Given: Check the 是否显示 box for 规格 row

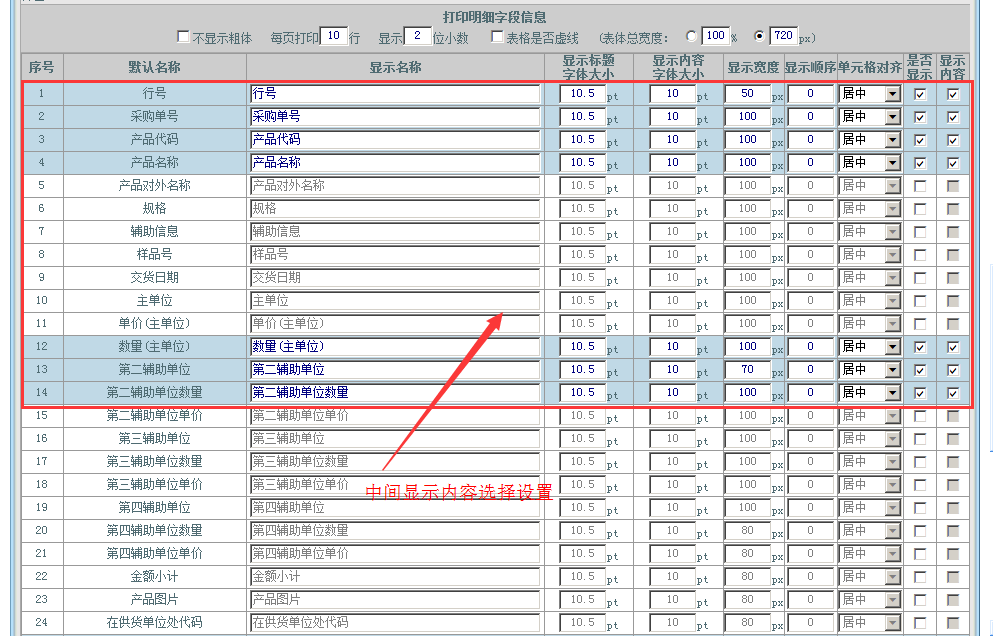Looking at the screenshot, I should [x=920, y=209].
